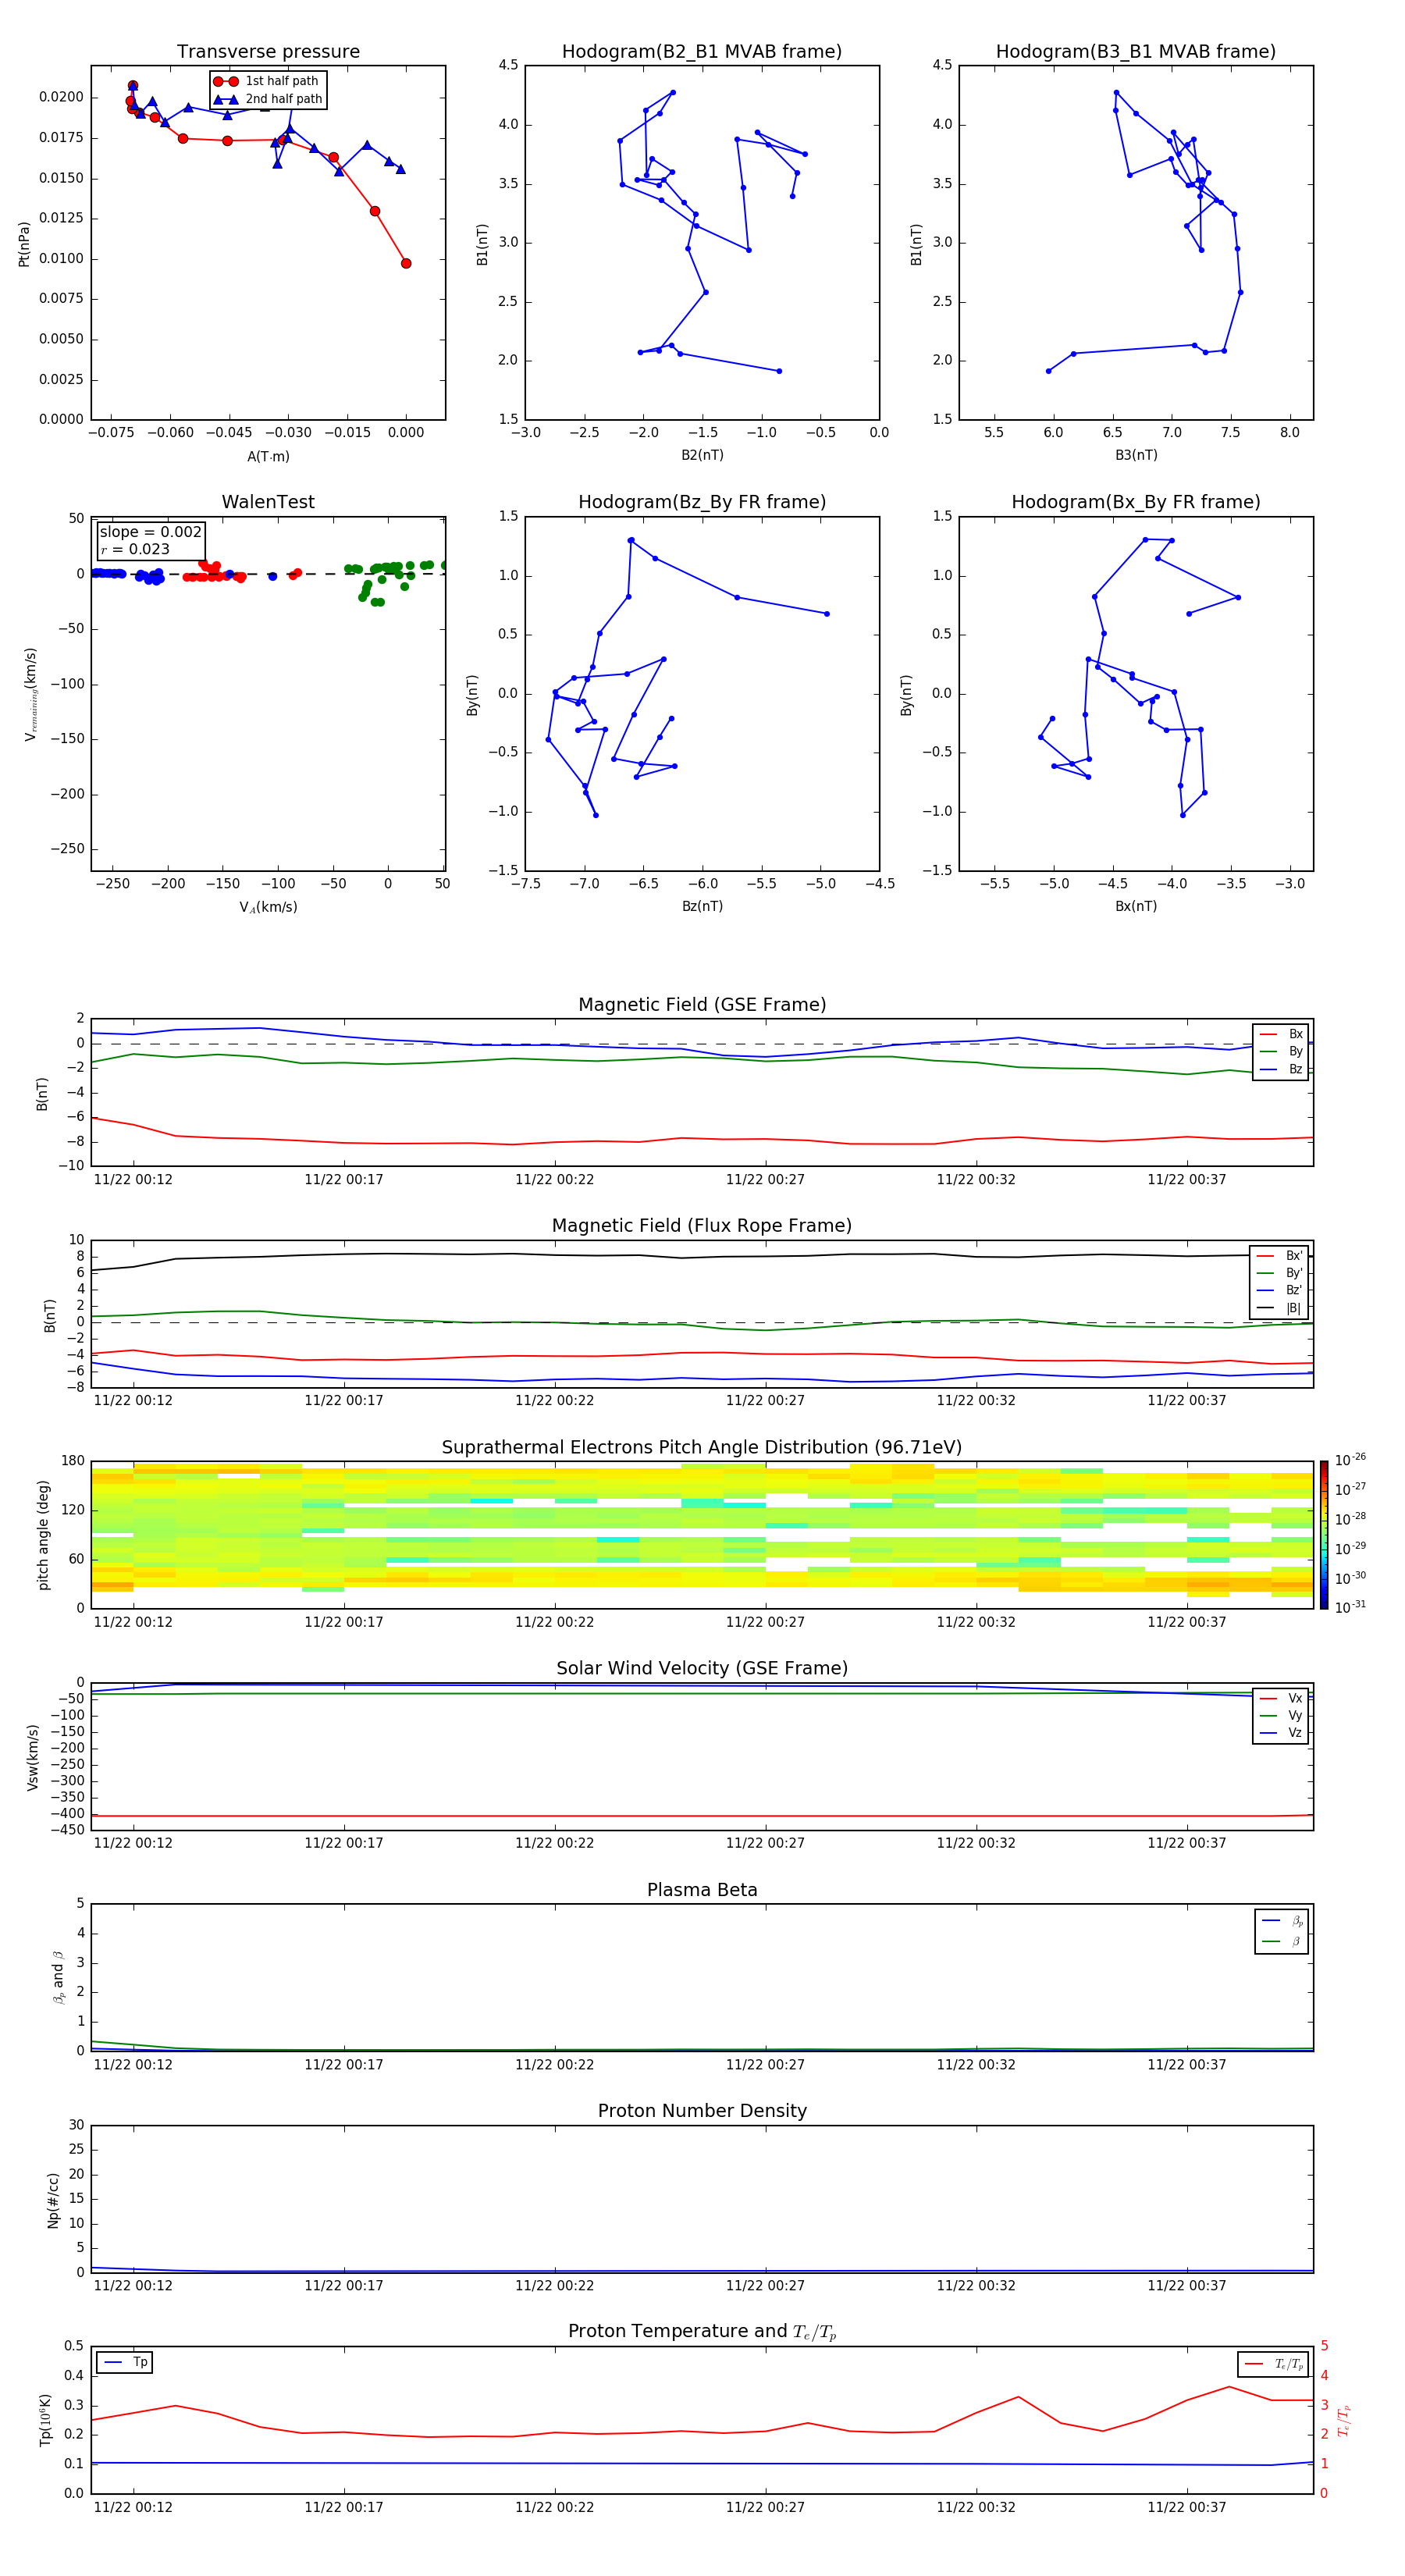The image size is (1405, 2576).
Task: Click the WalenTest plot title
Action: pyautogui.click(x=268, y=502)
